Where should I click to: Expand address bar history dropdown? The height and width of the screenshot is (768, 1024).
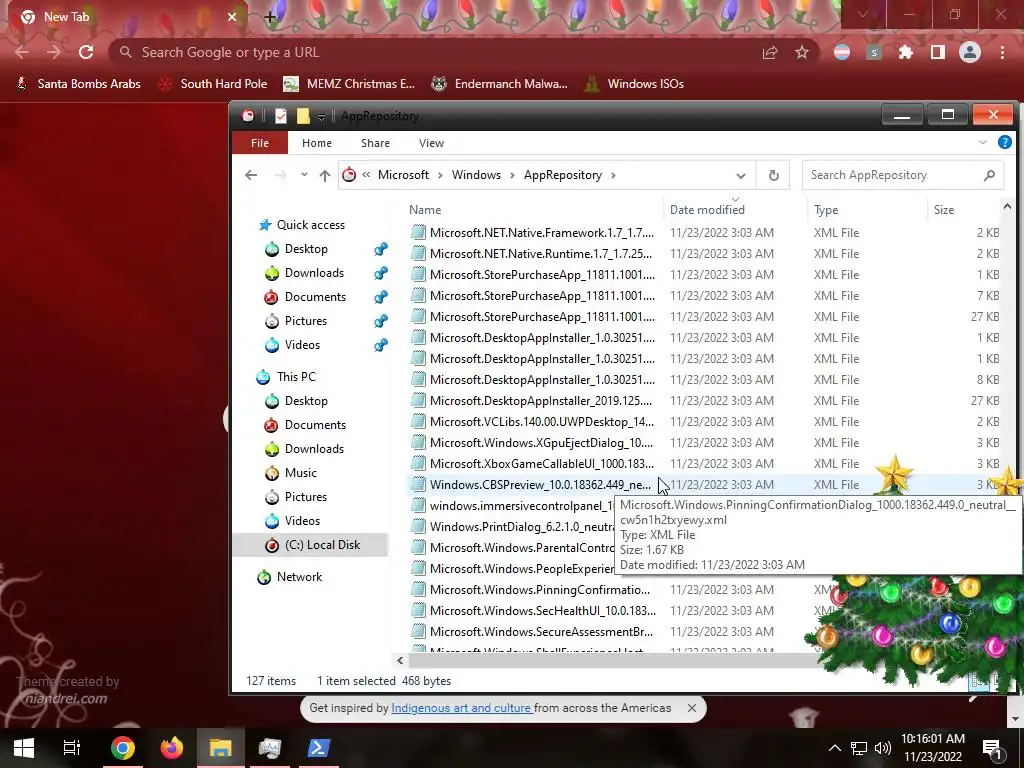pos(741,176)
